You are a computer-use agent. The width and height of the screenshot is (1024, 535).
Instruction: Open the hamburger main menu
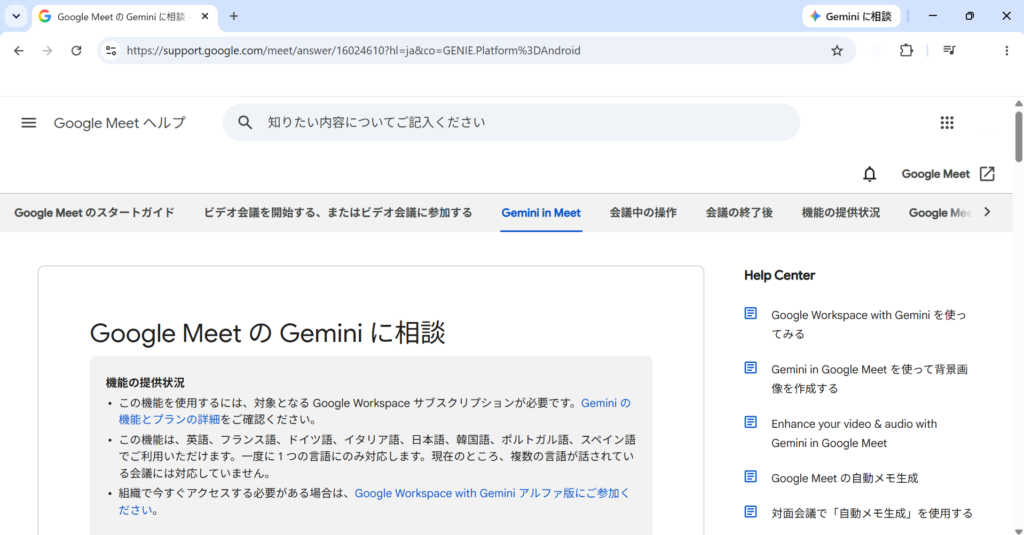(x=29, y=123)
